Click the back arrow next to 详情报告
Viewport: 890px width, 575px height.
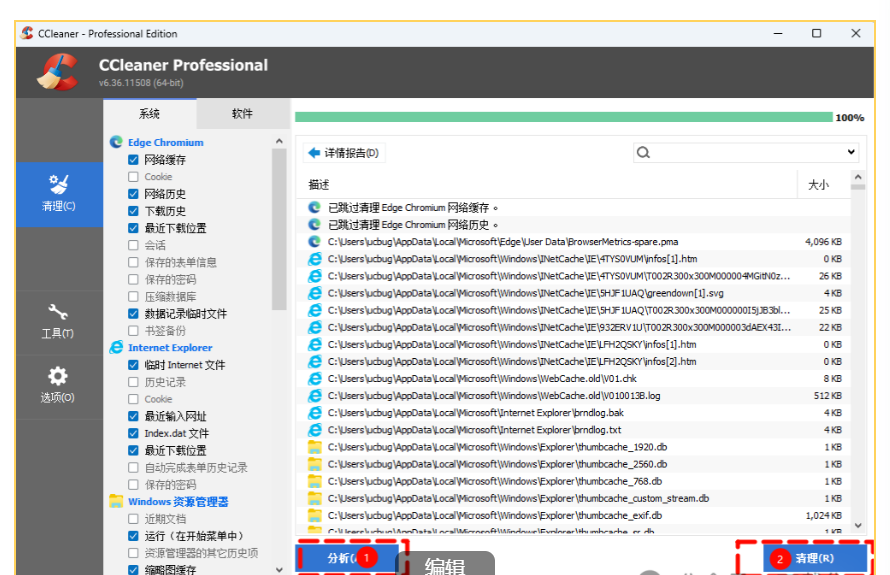(x=314, y=153)
